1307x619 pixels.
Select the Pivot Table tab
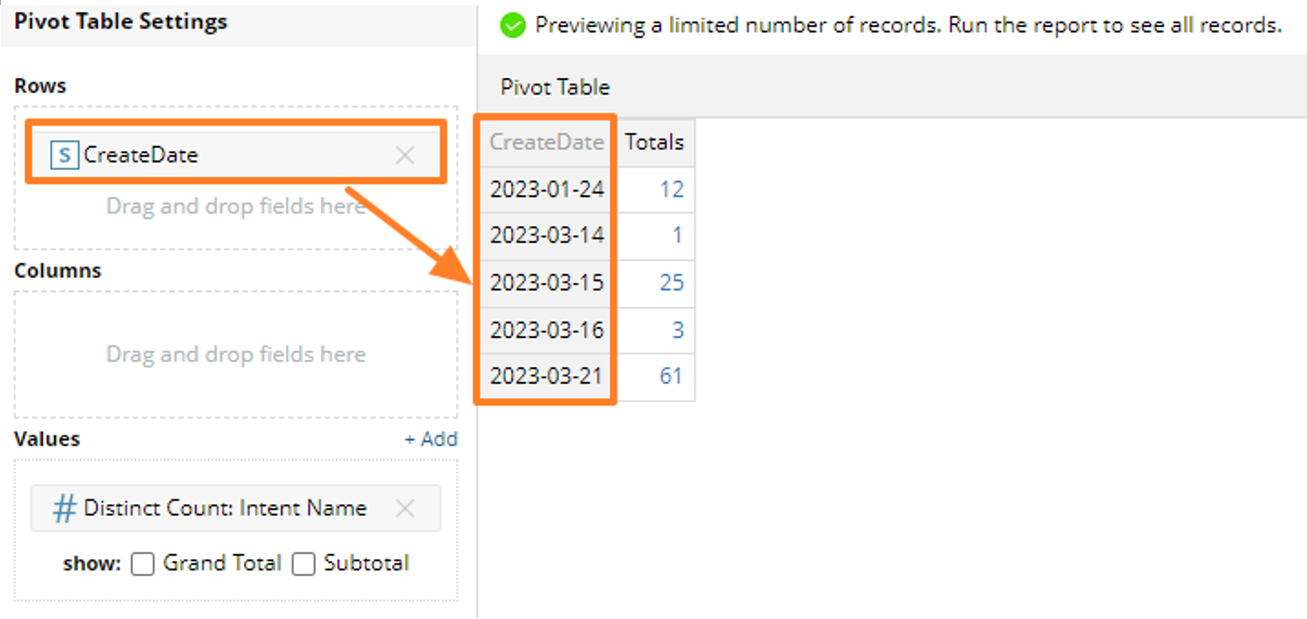pyautogui.click(x=555, y=87)
